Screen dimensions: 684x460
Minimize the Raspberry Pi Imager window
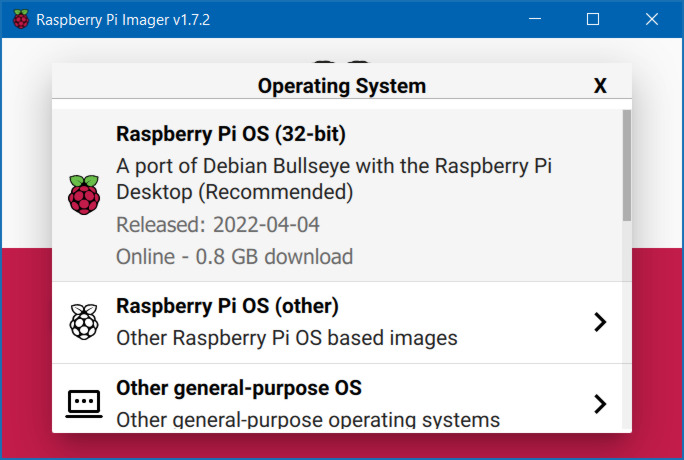tap(537, 19)
